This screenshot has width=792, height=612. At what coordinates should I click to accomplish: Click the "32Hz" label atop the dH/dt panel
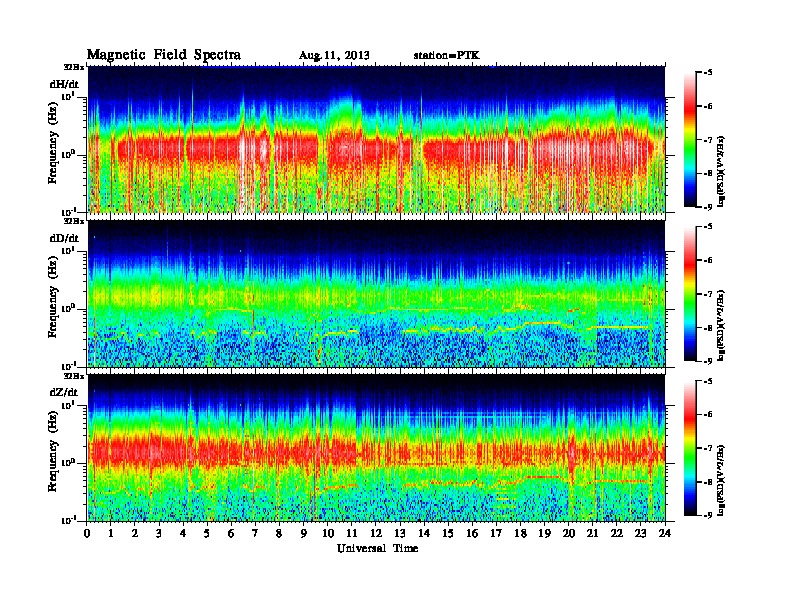(74, 67)
